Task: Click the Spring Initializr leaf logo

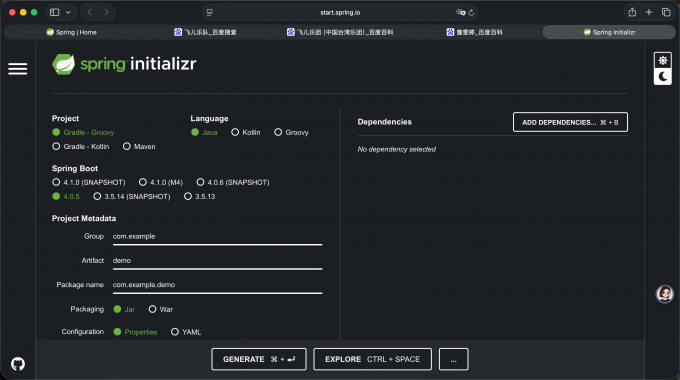Action: tap(64, 64)
